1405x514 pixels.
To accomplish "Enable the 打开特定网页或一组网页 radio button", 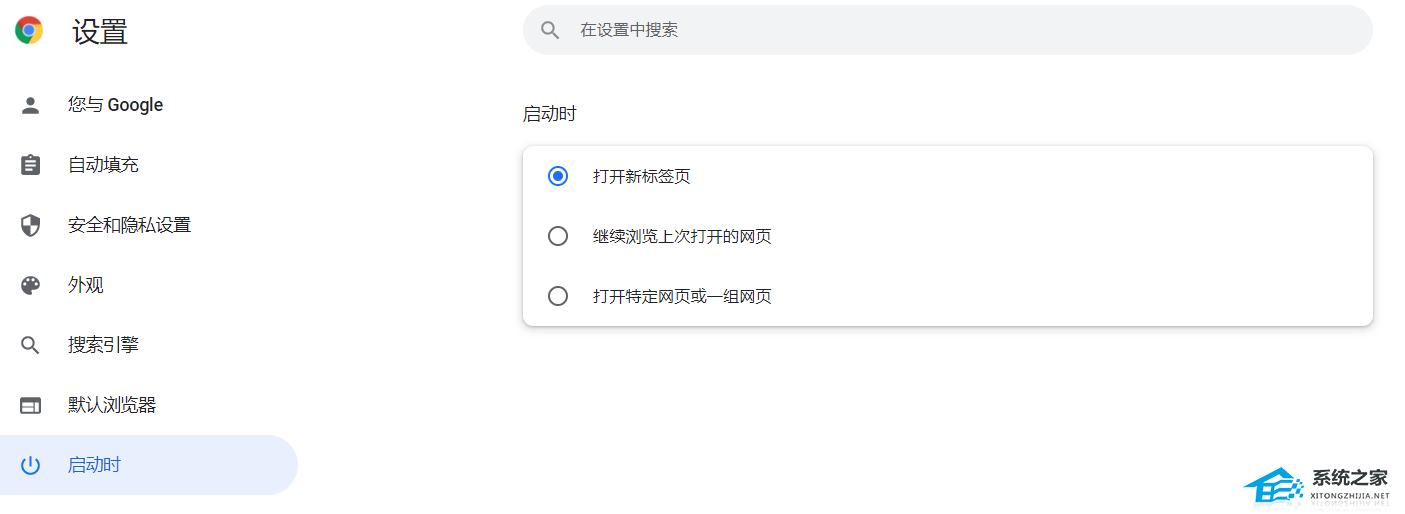I will (x=558, y=296).
